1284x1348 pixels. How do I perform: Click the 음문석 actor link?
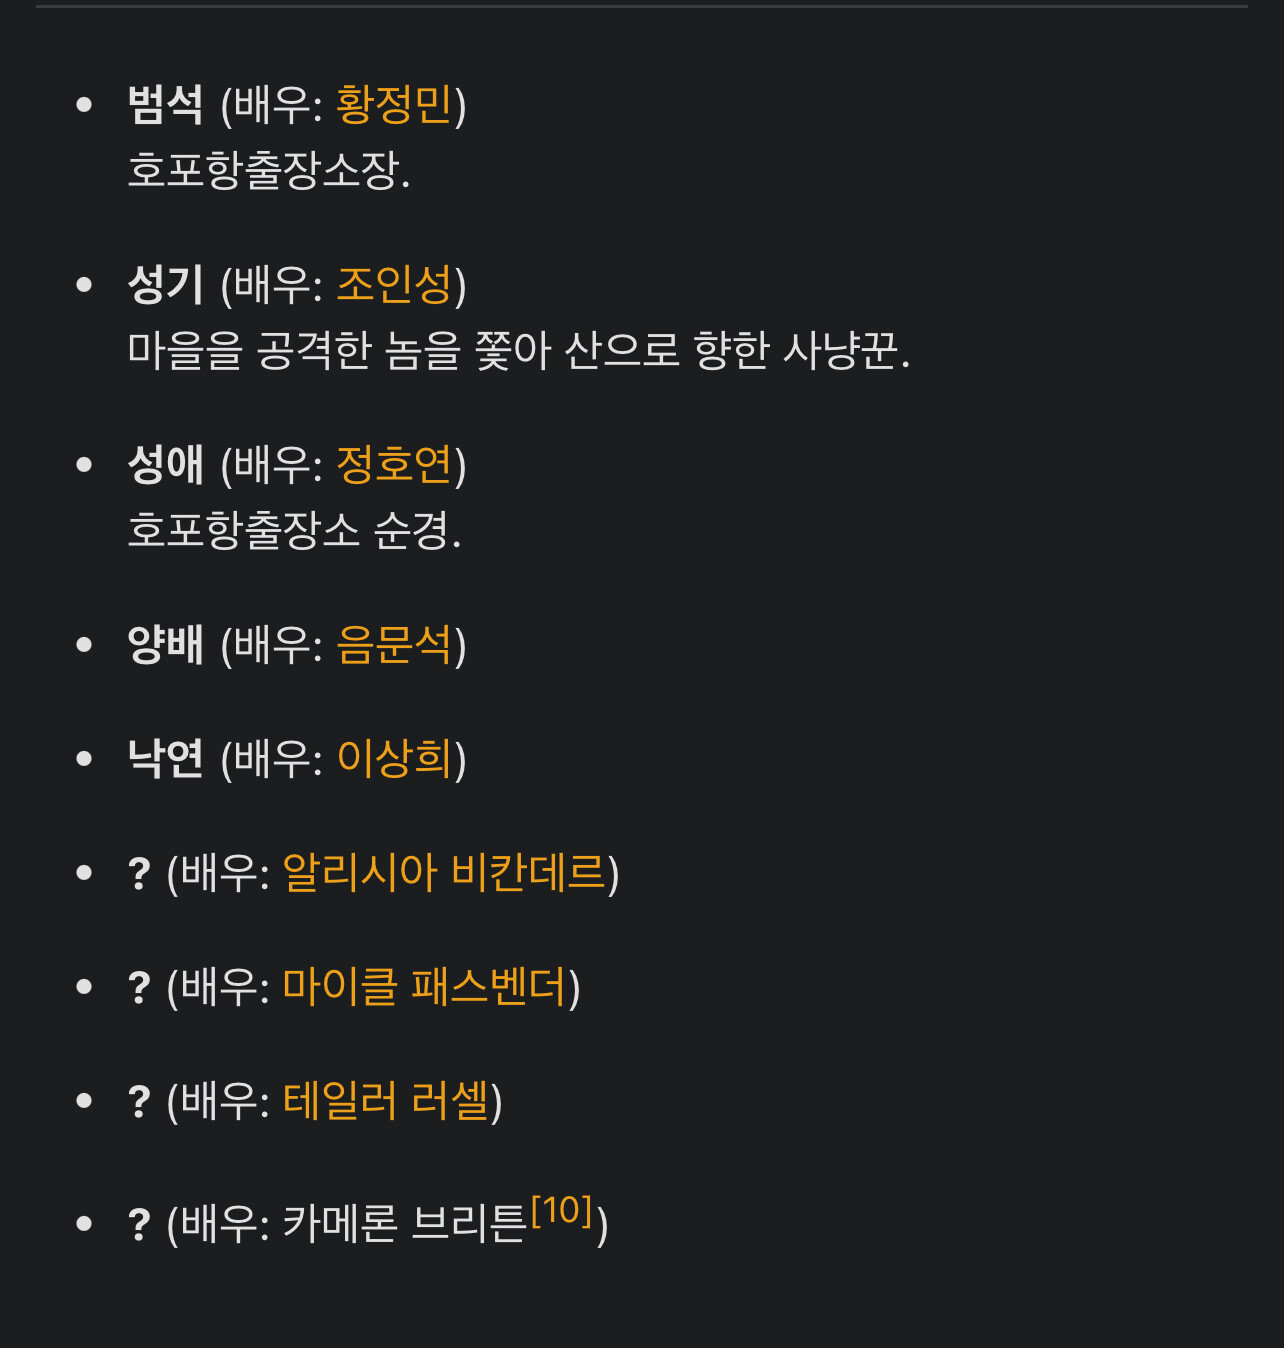[x=394, y=645]
